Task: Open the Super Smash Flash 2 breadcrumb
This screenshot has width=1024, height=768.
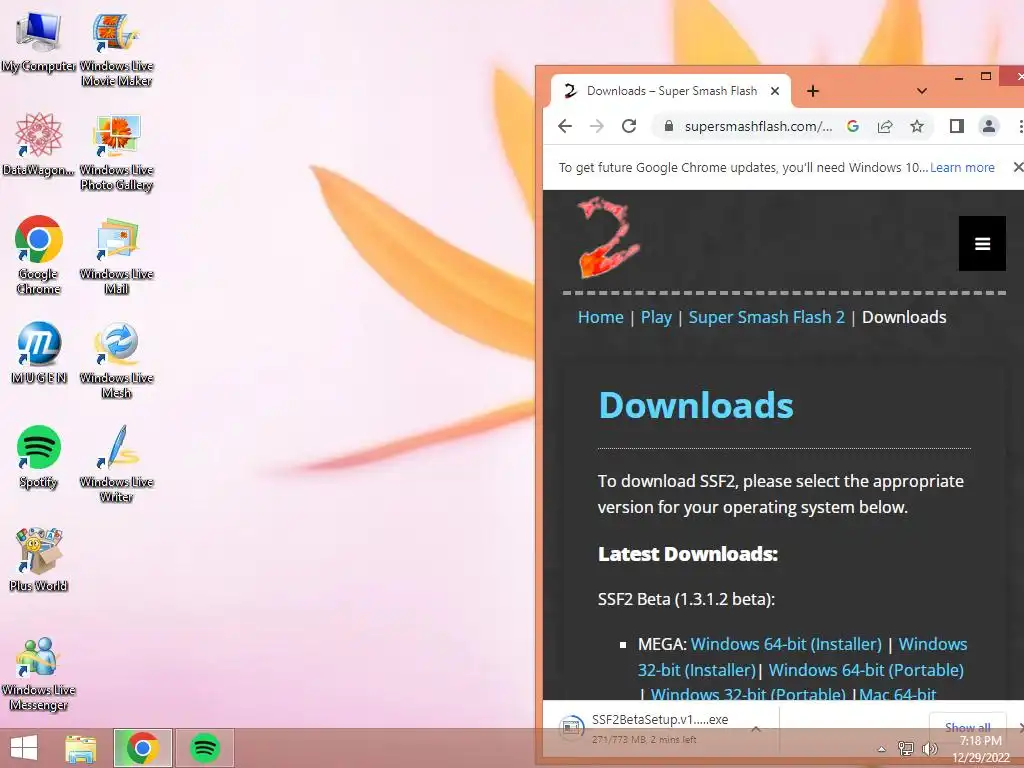Action: 767,317
